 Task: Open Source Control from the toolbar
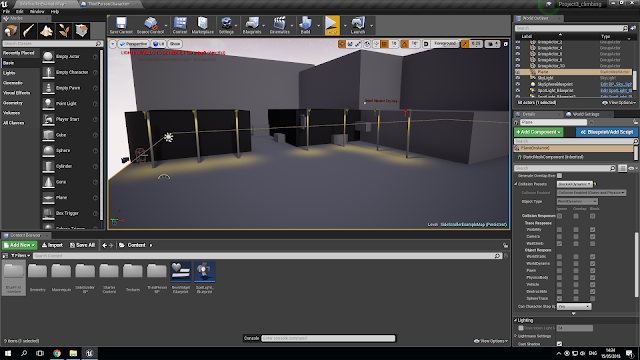150,25
